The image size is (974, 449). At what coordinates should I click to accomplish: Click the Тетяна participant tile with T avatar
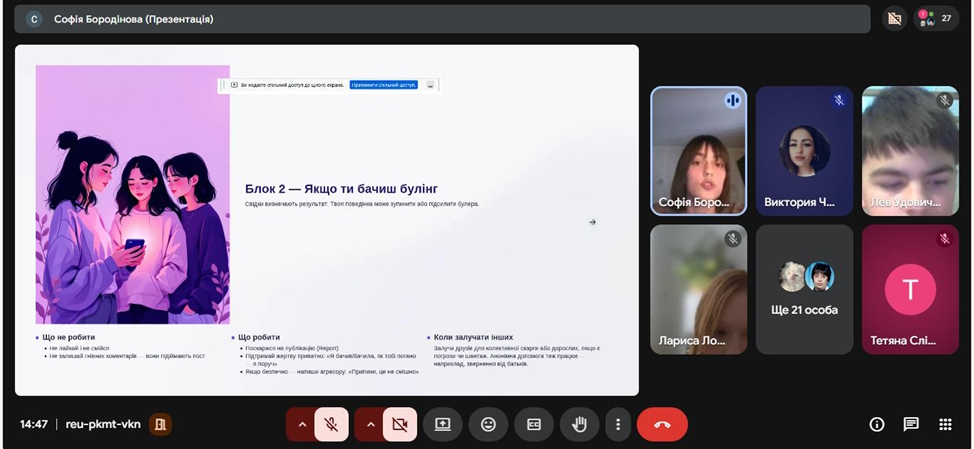pyautogui.click(x=910, y=289)
